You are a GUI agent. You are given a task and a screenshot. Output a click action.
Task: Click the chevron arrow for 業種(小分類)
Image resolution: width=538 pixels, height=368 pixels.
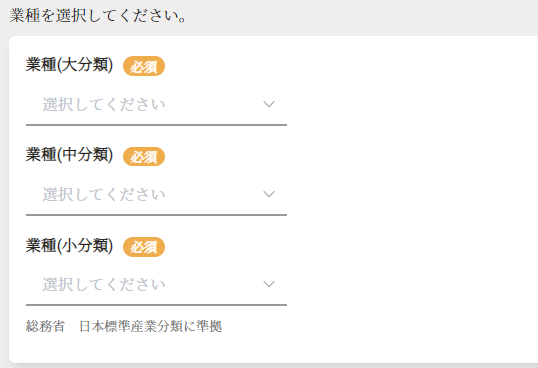tap(269, 284)
